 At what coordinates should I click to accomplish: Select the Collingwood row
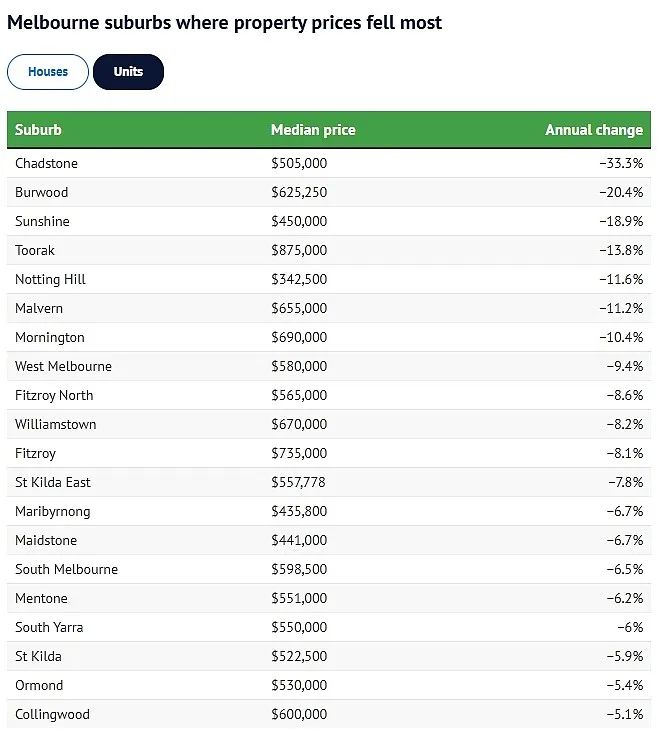click(52, 714)
